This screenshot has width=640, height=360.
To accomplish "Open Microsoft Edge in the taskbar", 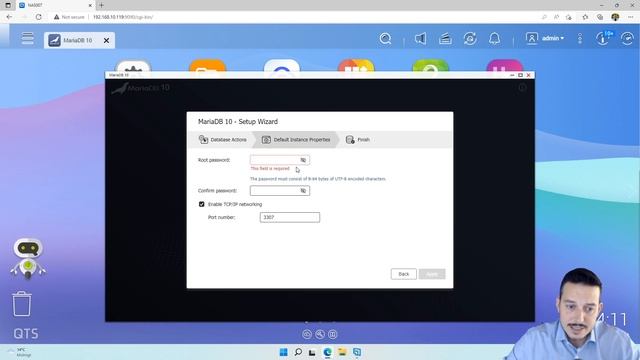I will click(327, 352).
